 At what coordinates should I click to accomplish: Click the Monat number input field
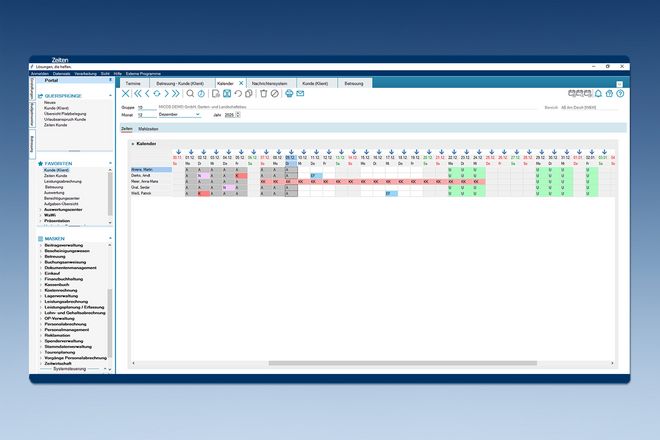pyautogui.click(x=146, y=115)
